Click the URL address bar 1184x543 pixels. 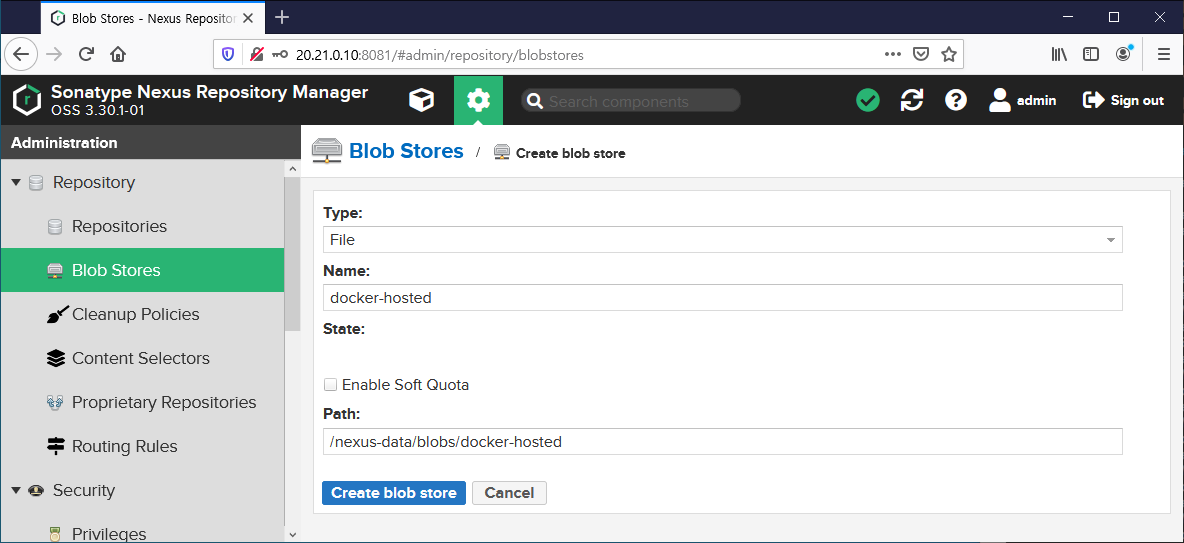pyautogui.click(x=589, y=54)
